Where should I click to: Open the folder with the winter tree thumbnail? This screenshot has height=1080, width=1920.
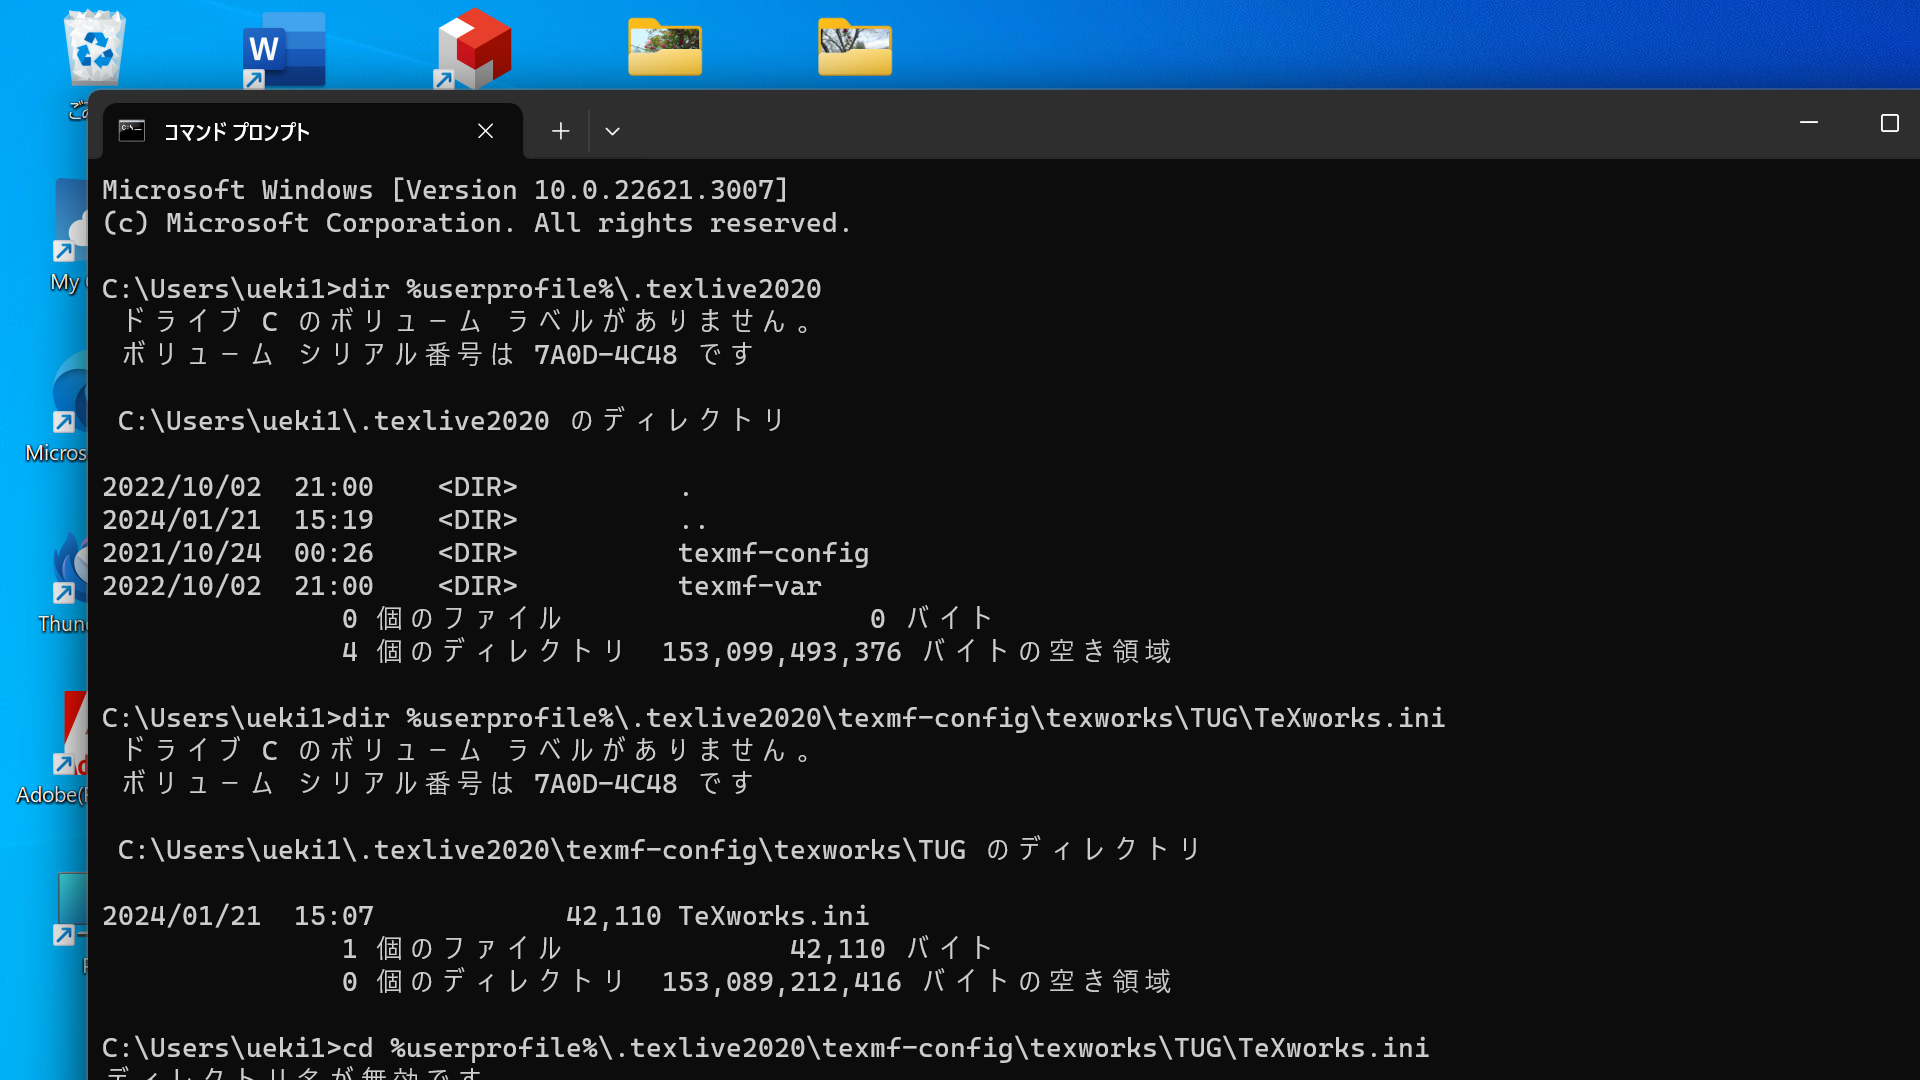coord(855,47)
